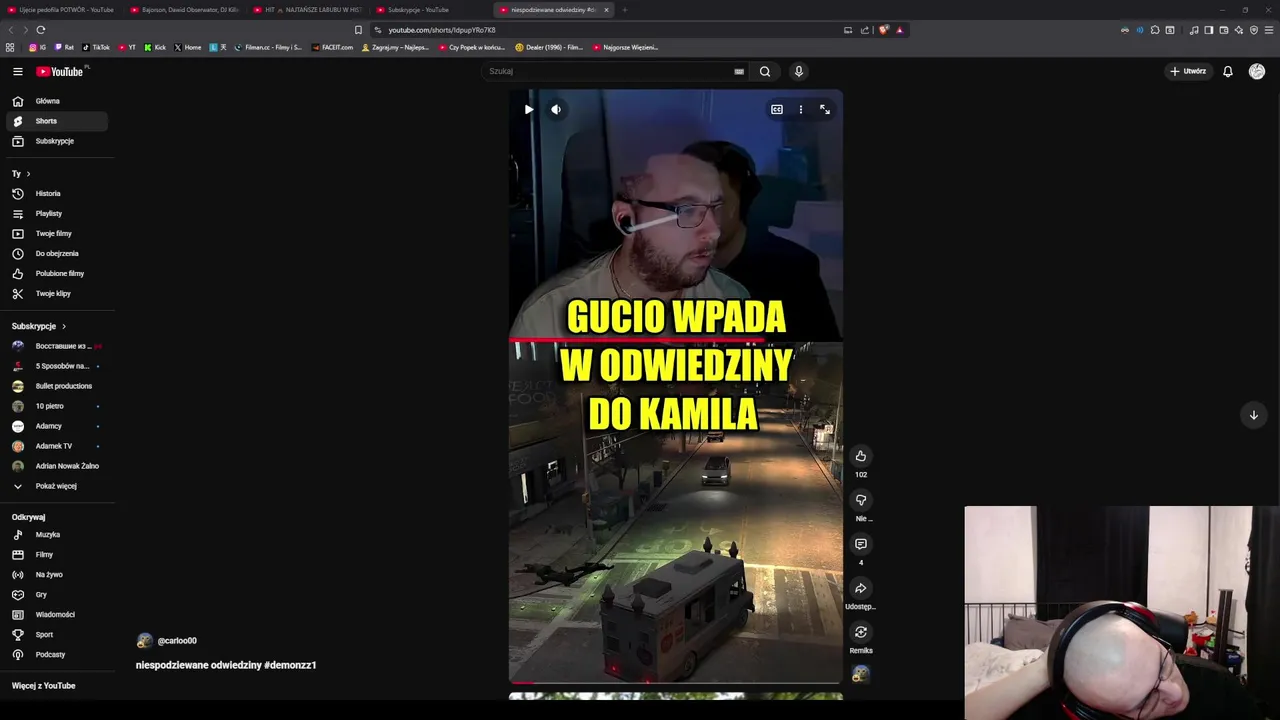The height and width of the screenshot is (720, 1280).
Task: Go to the YouTube logo home link
Action: (x=61, y=71)
